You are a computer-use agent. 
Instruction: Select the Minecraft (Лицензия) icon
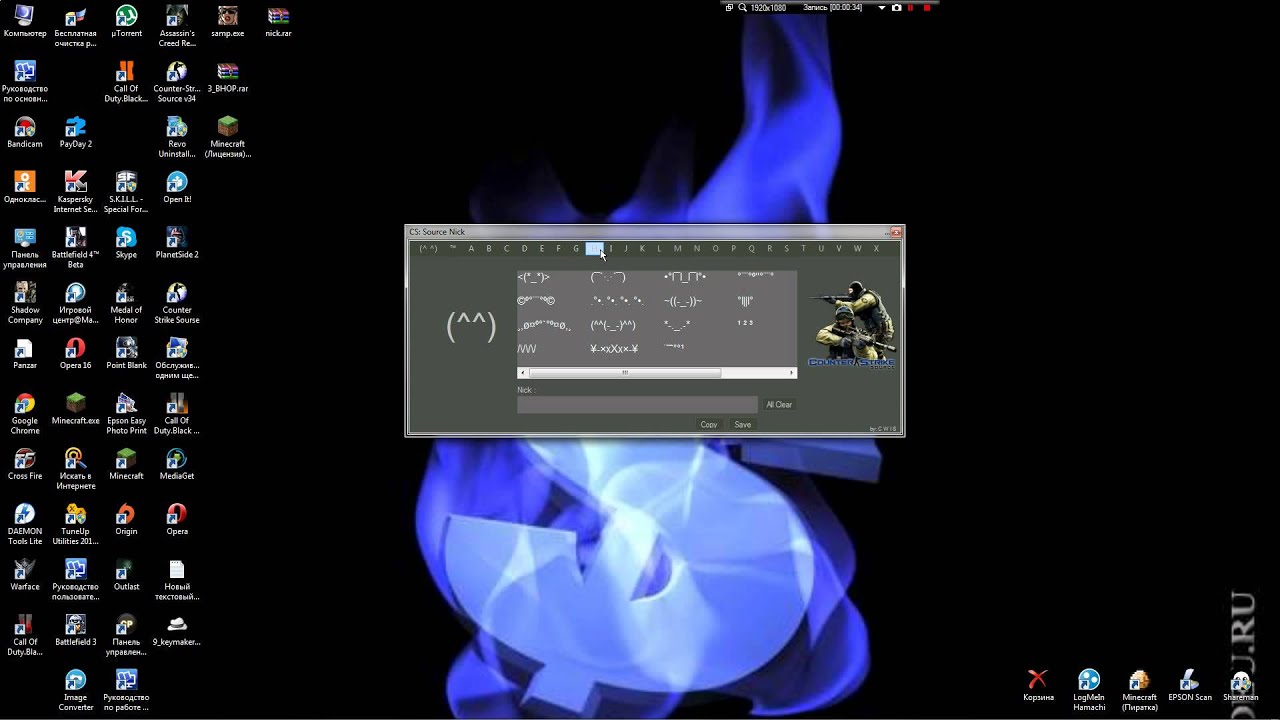(x=228, y=138)
